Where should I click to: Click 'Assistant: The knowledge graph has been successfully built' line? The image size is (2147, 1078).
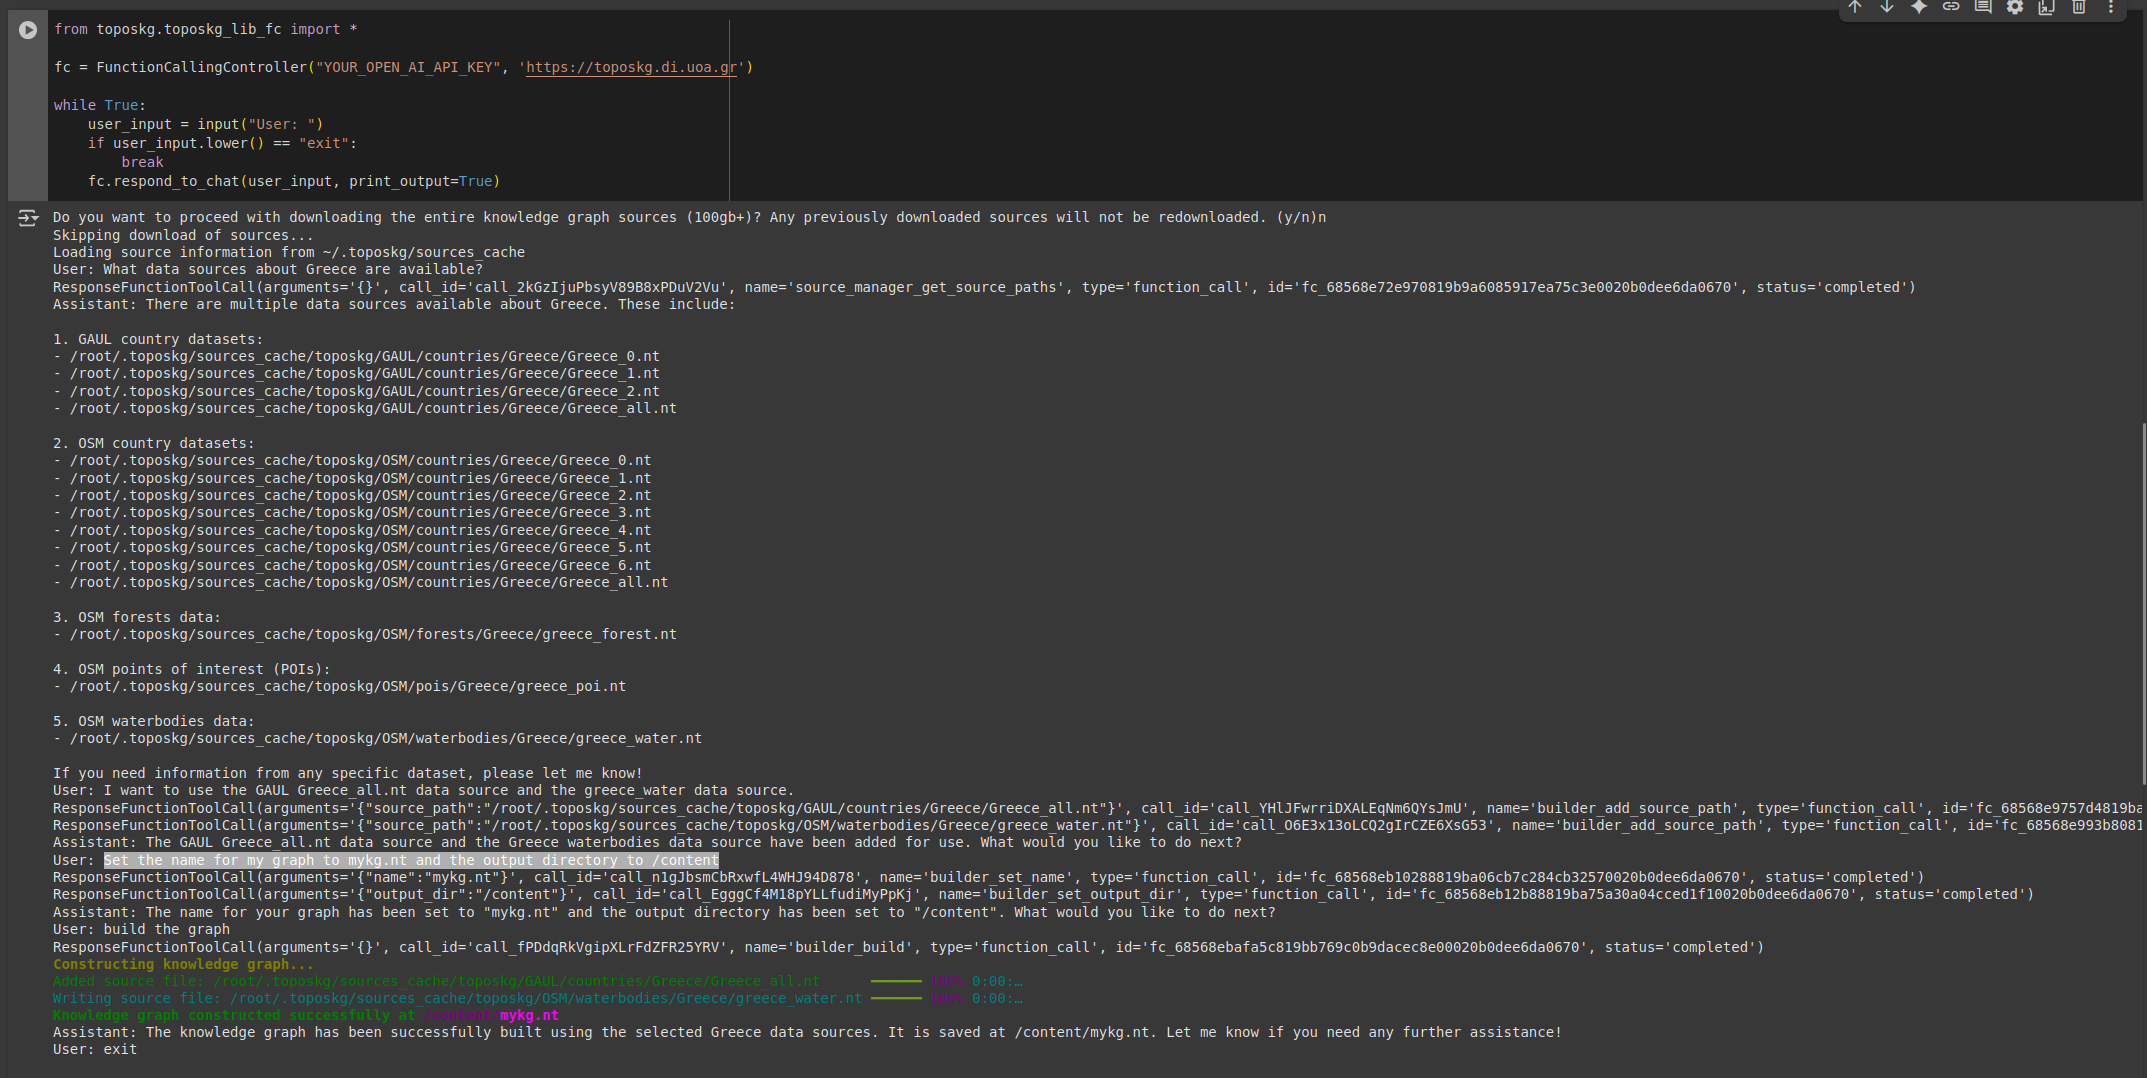click(x=807, y=1033)
